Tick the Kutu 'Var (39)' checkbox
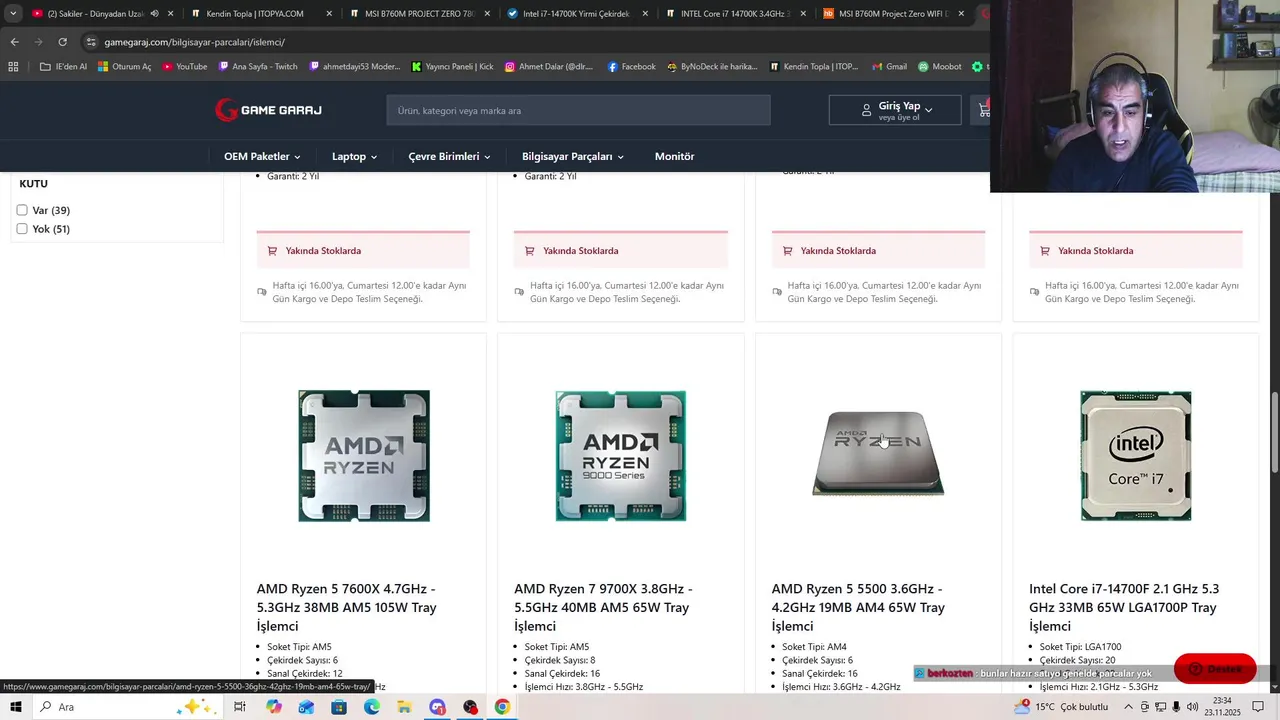Screen dimensions: 1280x720 (x=22, y=210)
